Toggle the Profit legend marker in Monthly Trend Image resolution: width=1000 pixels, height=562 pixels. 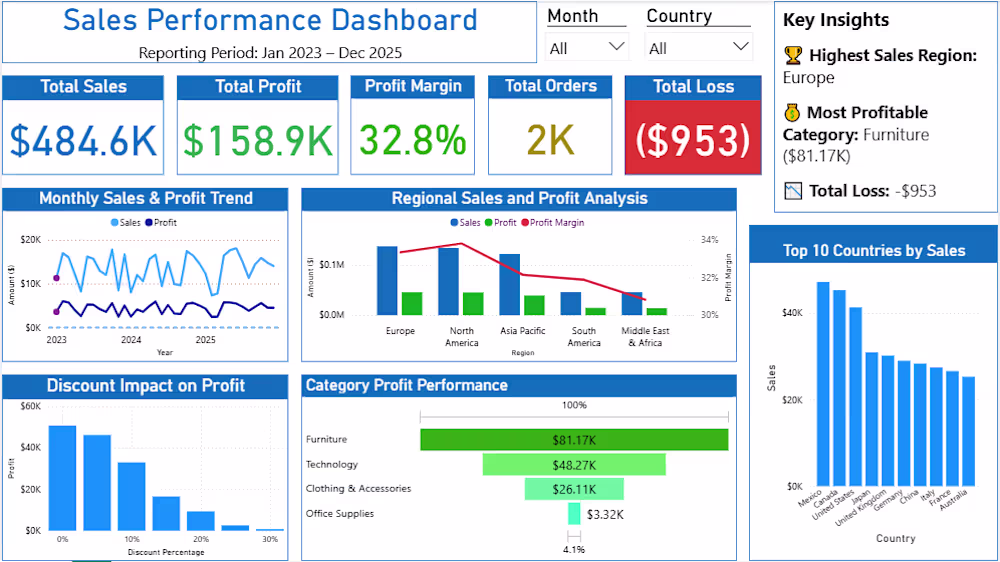(149, 223)
